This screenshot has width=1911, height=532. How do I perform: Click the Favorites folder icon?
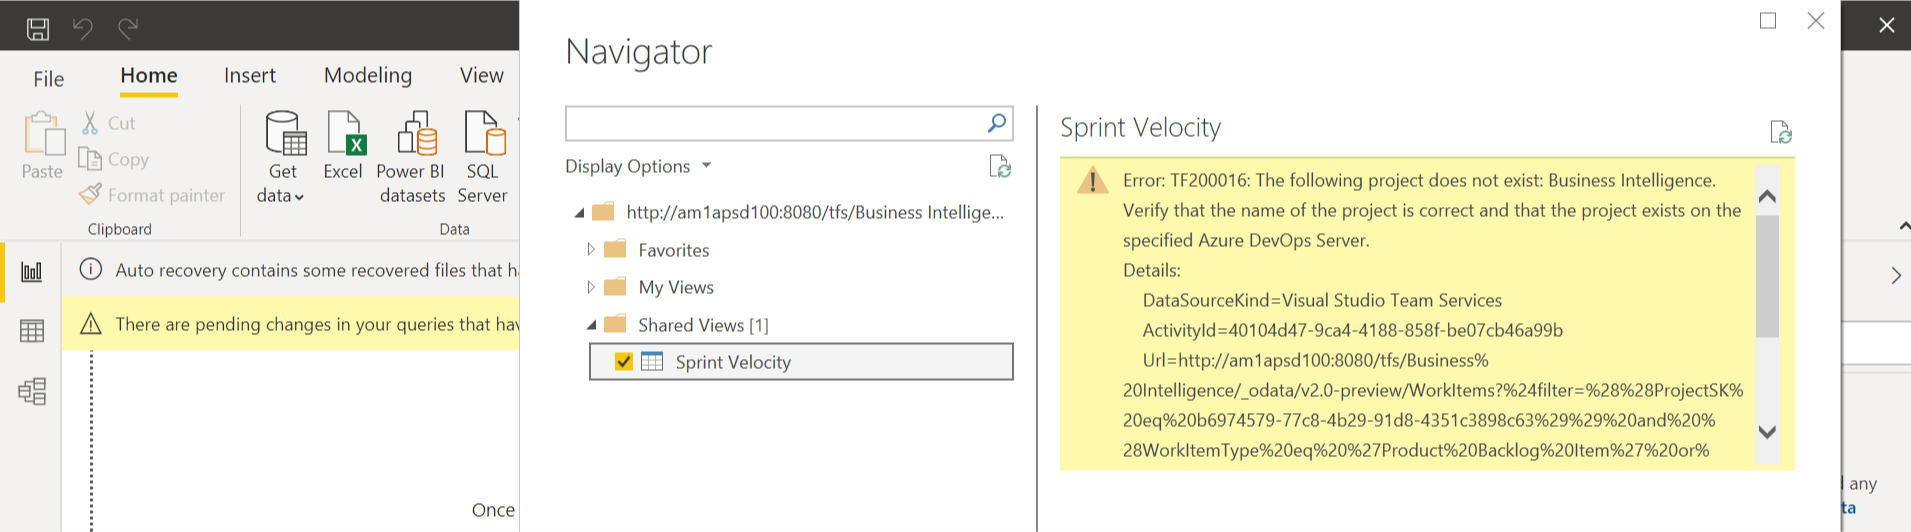[x=615, y=249]
